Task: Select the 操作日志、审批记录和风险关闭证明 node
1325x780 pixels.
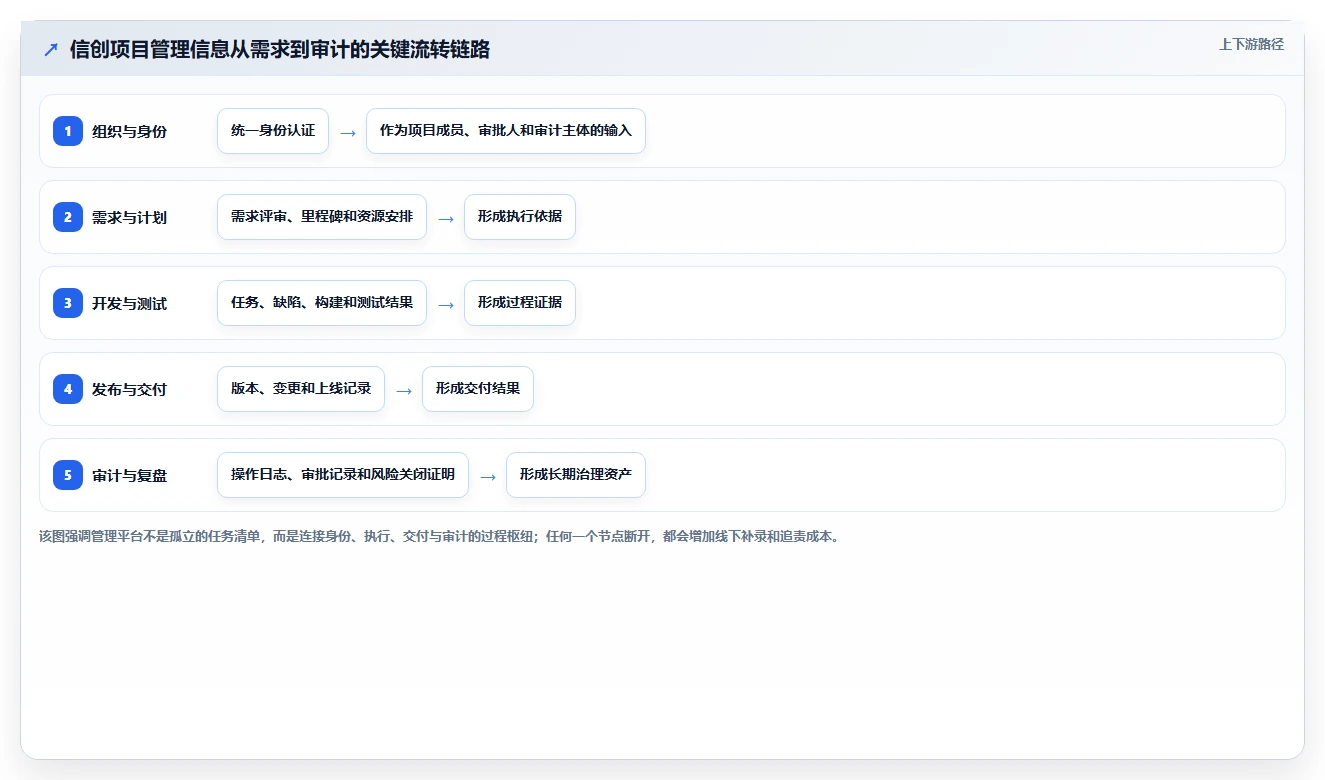Action: (x=343, y=475)
